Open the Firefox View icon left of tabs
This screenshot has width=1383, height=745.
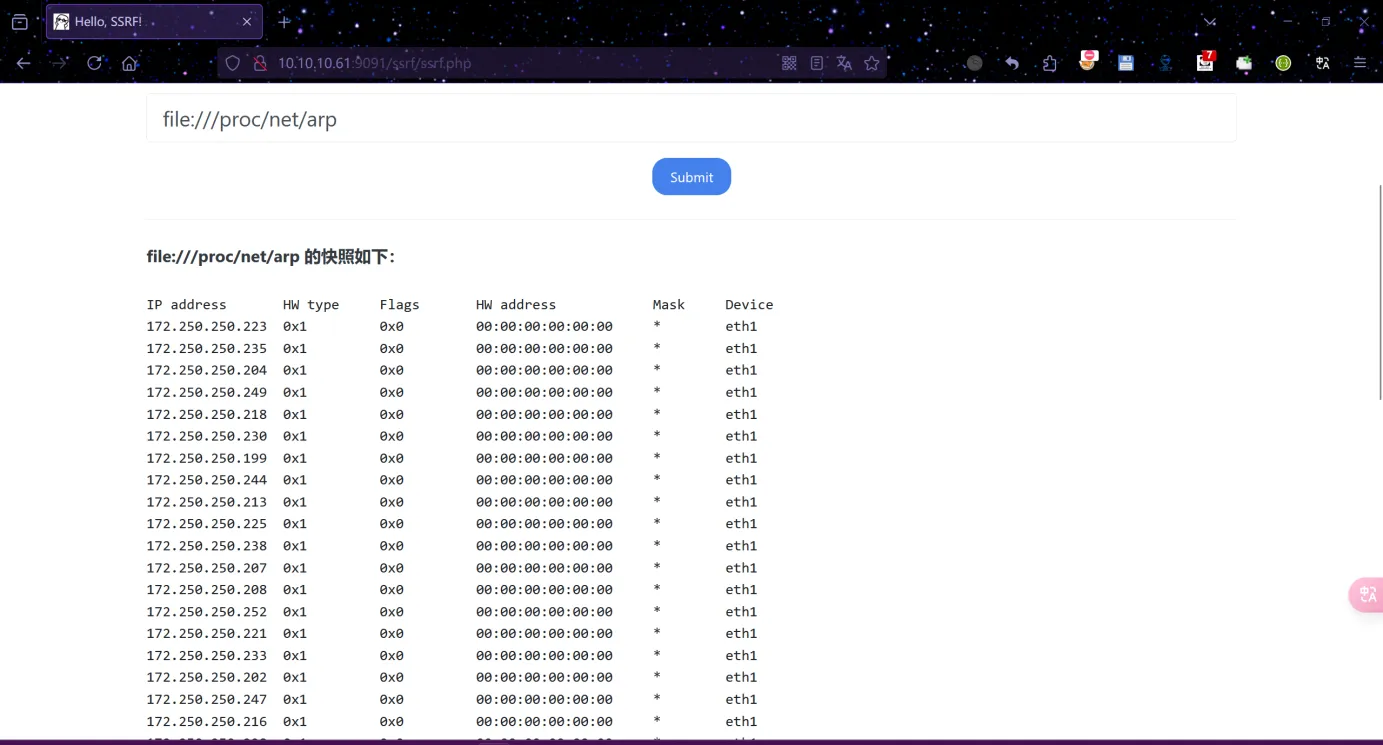19,21
